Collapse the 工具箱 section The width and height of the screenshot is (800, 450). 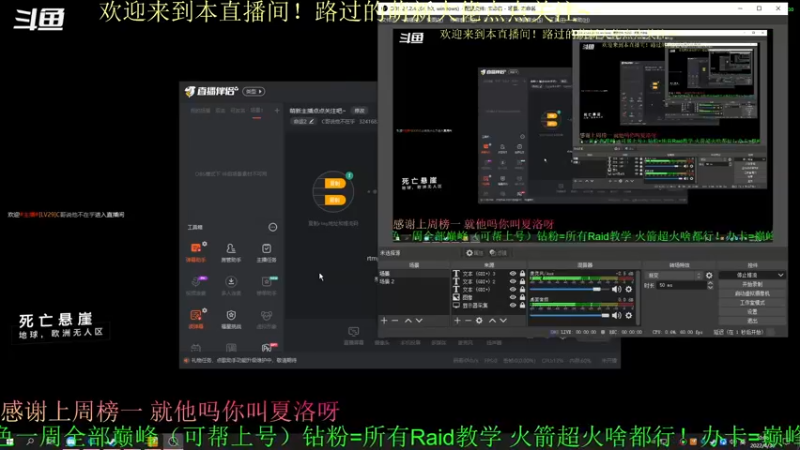(273, 227)
